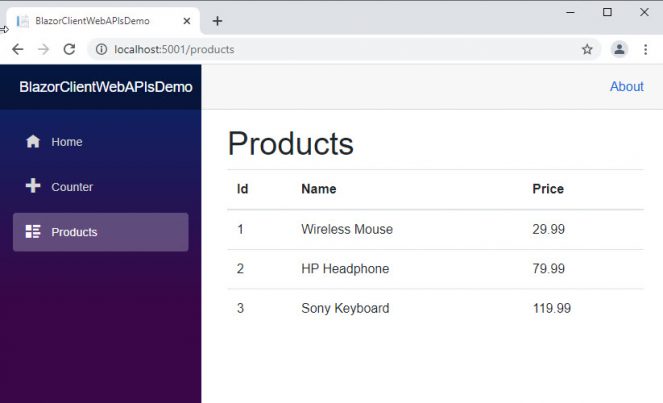663x403 pixels.
Task: Open the browser profile avatar icon
Action: point(619,49)
